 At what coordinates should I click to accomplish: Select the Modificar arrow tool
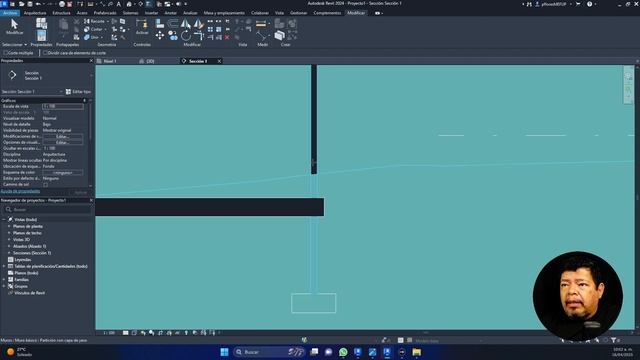pyautogui.click(x=14, y=24)
